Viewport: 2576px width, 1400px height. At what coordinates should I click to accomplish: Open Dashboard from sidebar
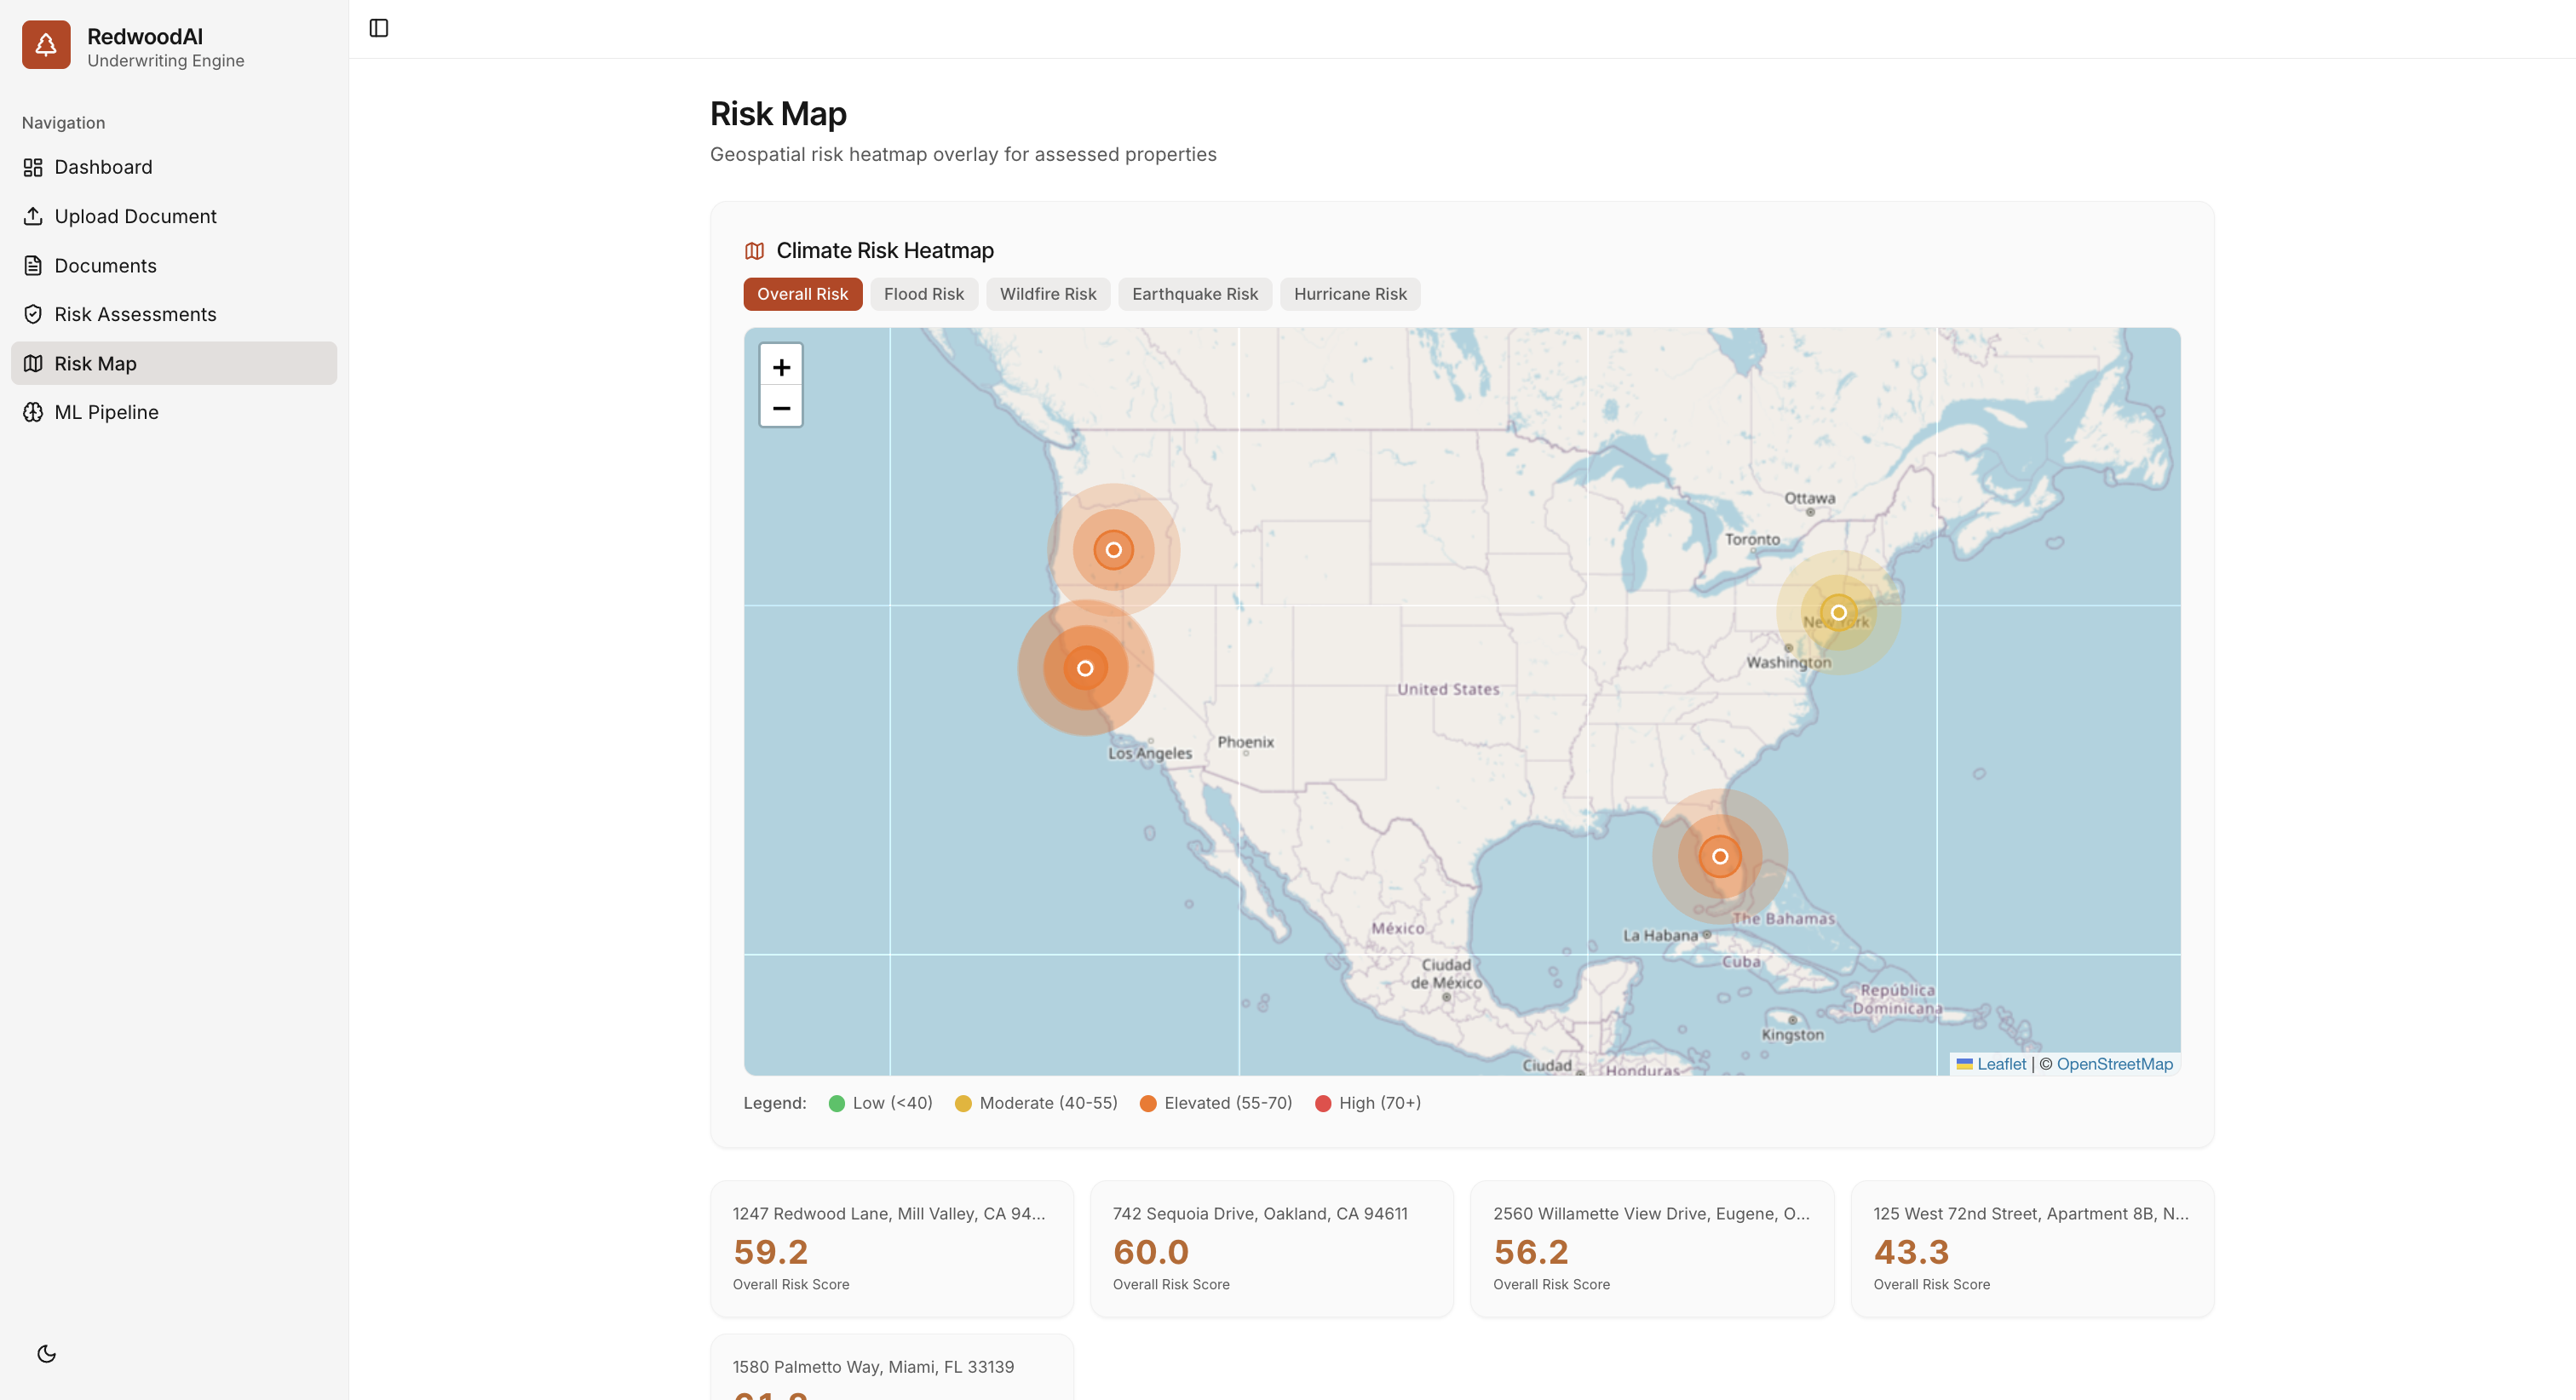(x=103, y=167)
